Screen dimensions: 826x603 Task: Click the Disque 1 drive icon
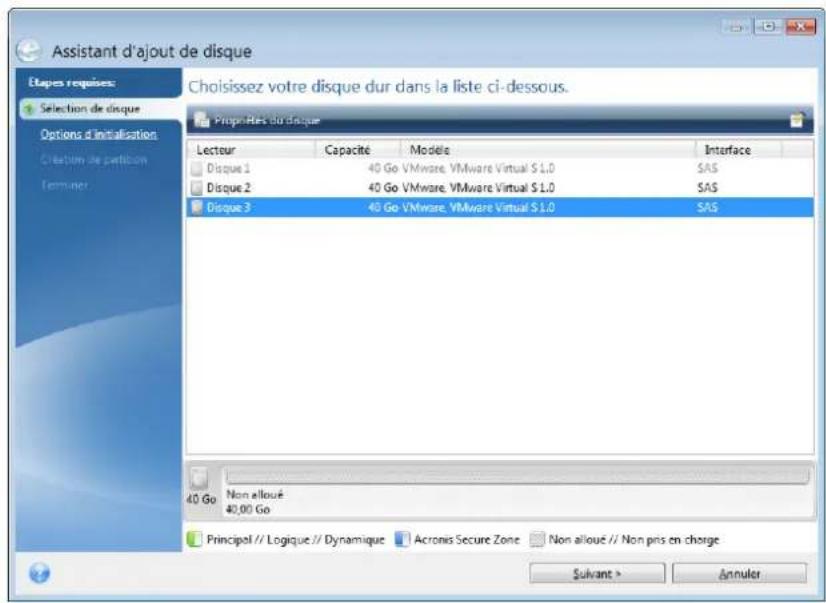[196, 169]
